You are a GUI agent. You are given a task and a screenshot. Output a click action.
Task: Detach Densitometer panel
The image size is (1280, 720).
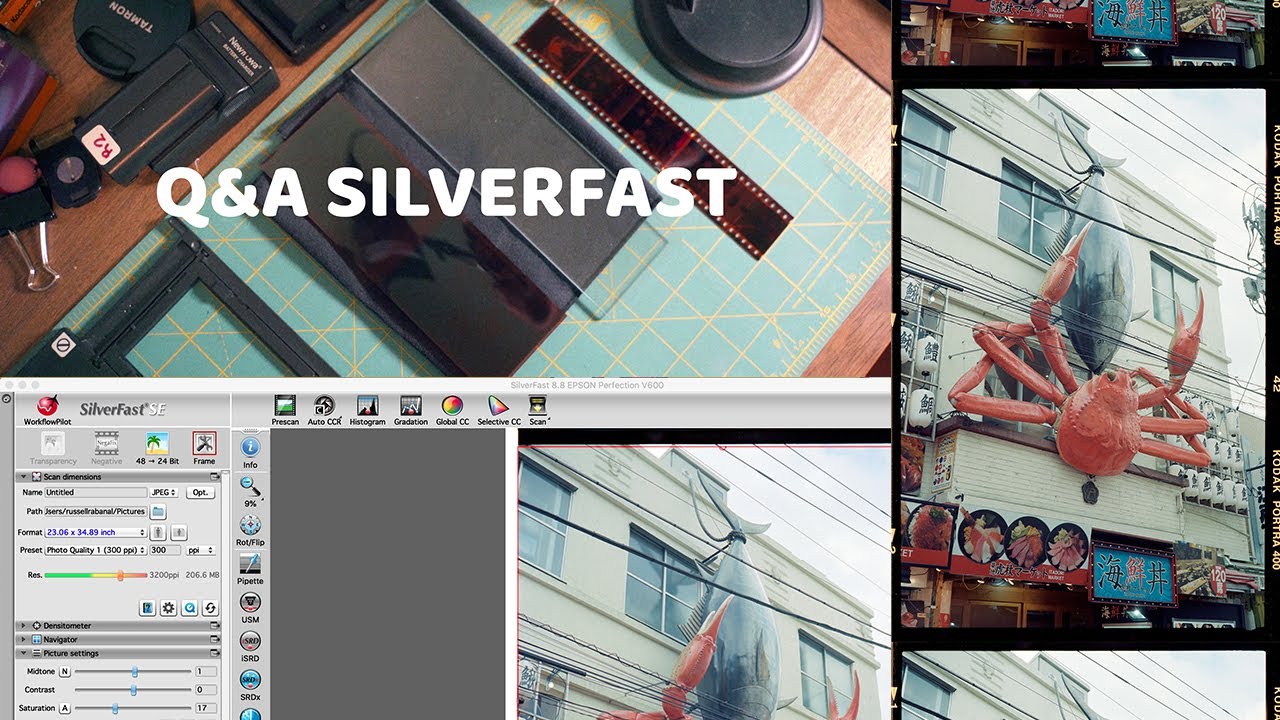(x=214, y=625)
